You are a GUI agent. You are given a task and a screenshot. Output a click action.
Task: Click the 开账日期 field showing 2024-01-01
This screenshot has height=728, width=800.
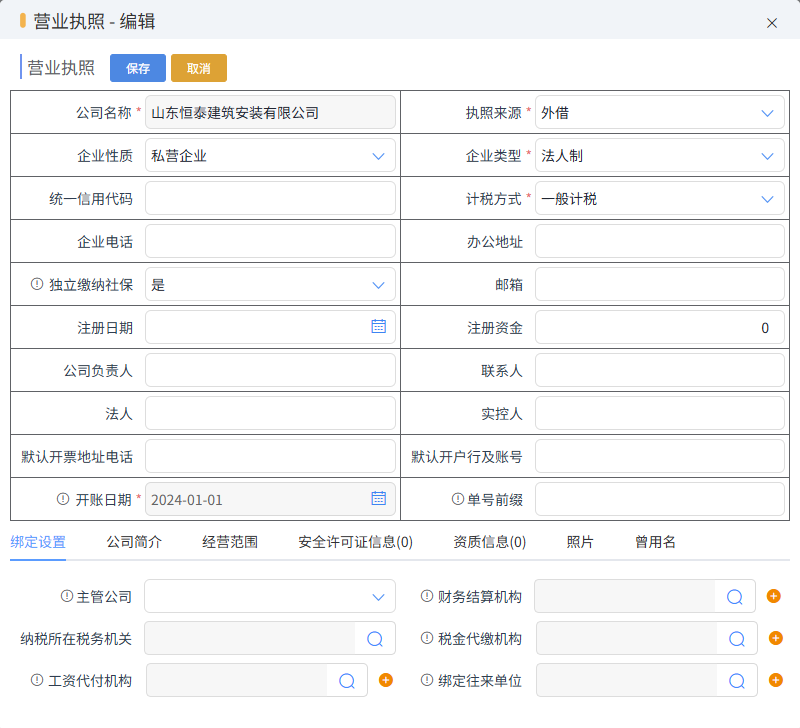[270, 499]
